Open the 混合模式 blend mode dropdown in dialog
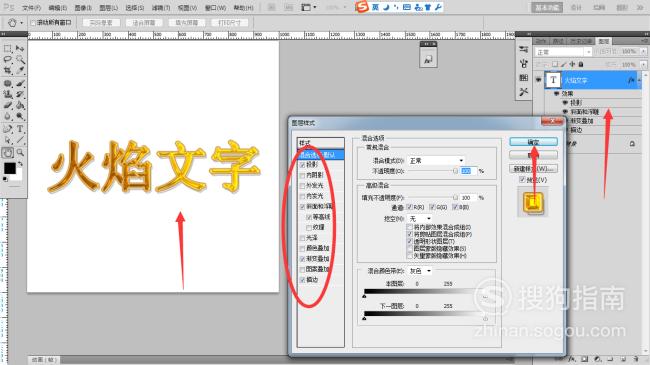The width and height of the screenshot is (650, 365). click(436, 161)
